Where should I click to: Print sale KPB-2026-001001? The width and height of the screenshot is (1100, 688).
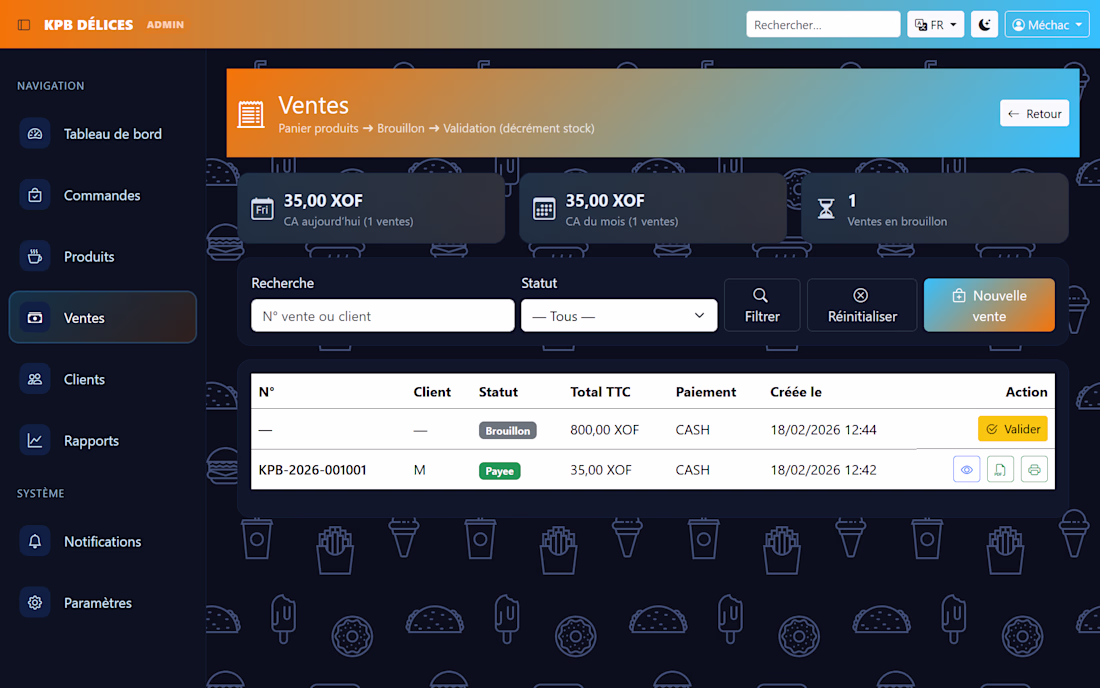1033,469
